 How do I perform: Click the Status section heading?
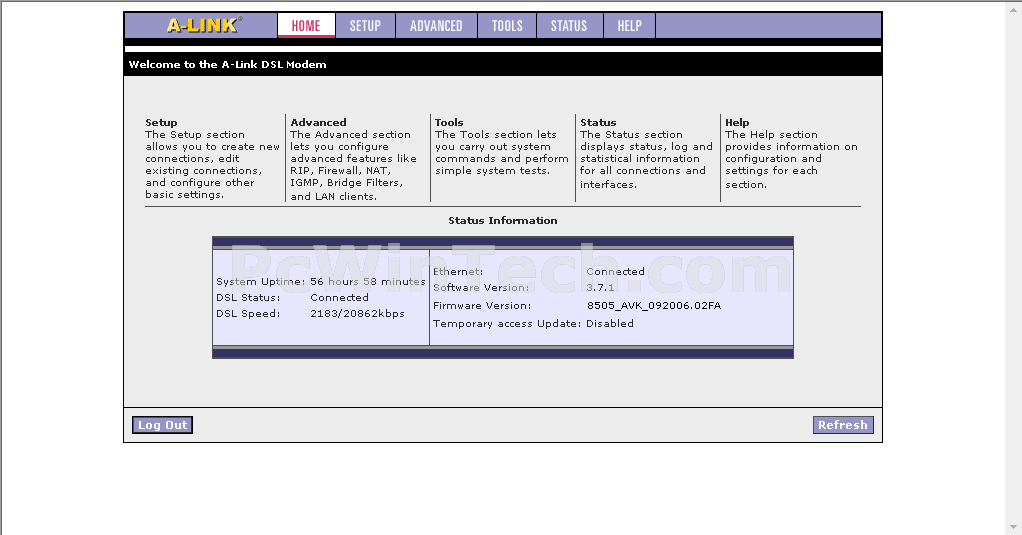598,123
